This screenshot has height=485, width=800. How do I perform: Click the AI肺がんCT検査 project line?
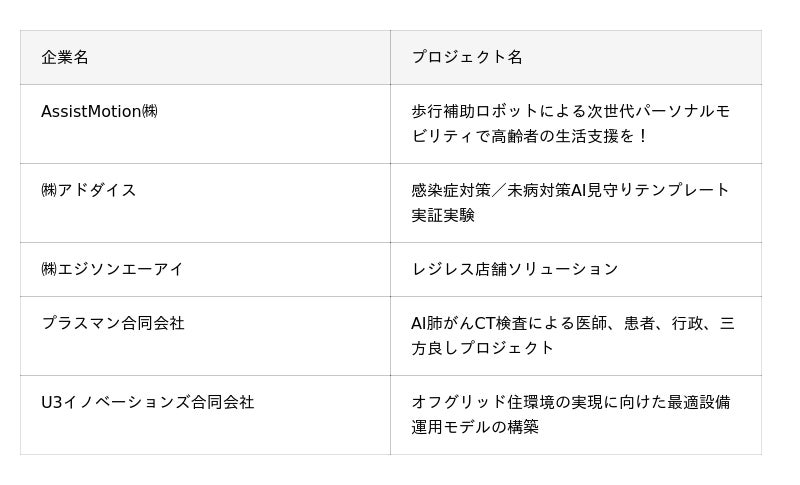[572, 323]
